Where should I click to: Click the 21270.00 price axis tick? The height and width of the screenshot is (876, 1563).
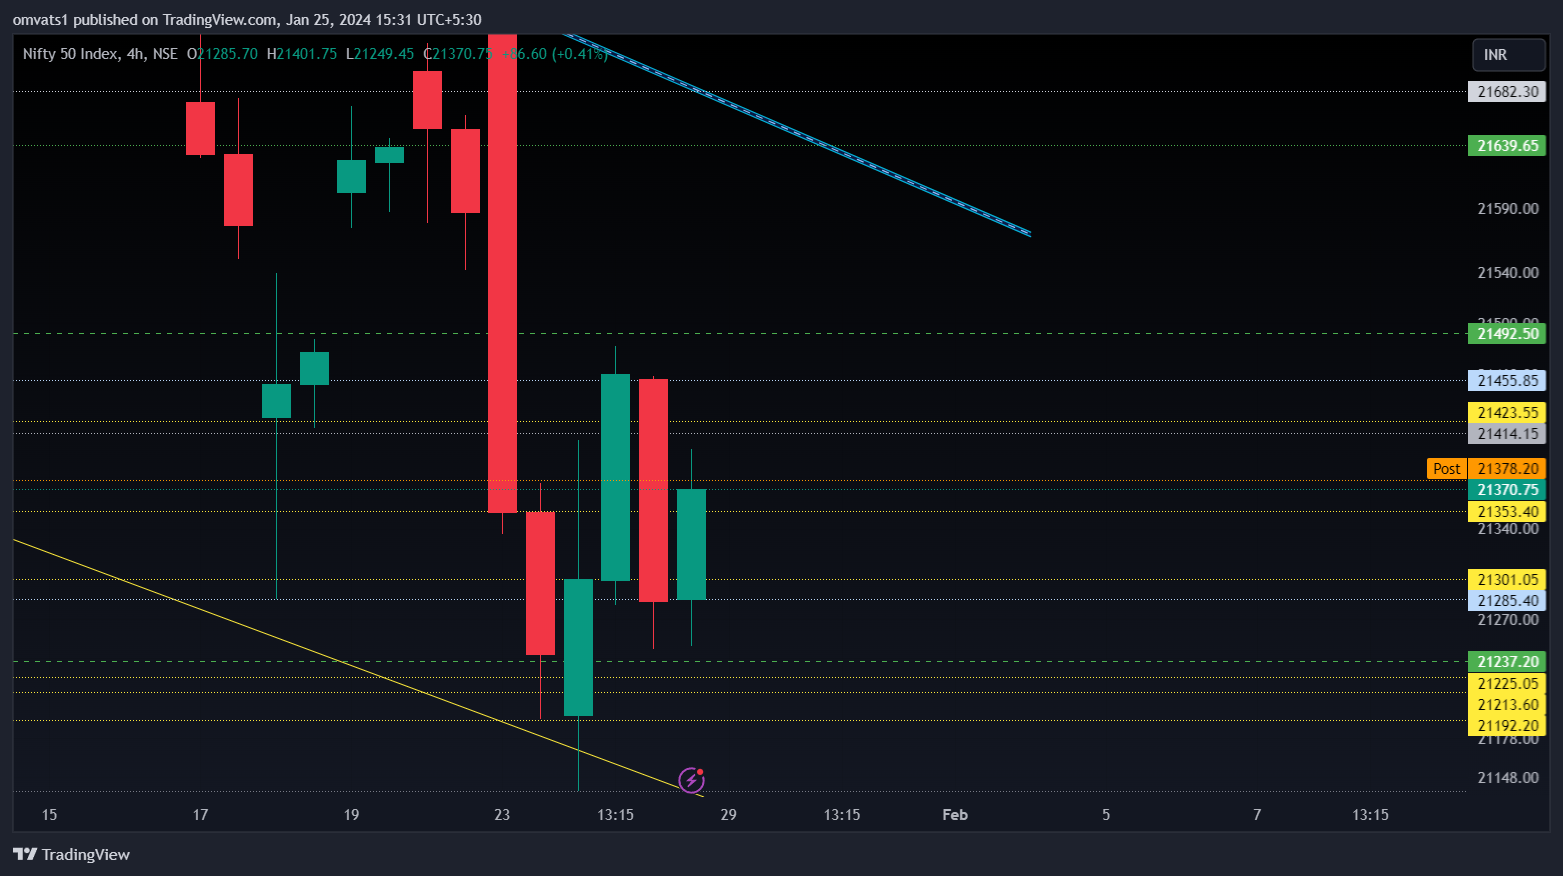(x=1507, y=620)
